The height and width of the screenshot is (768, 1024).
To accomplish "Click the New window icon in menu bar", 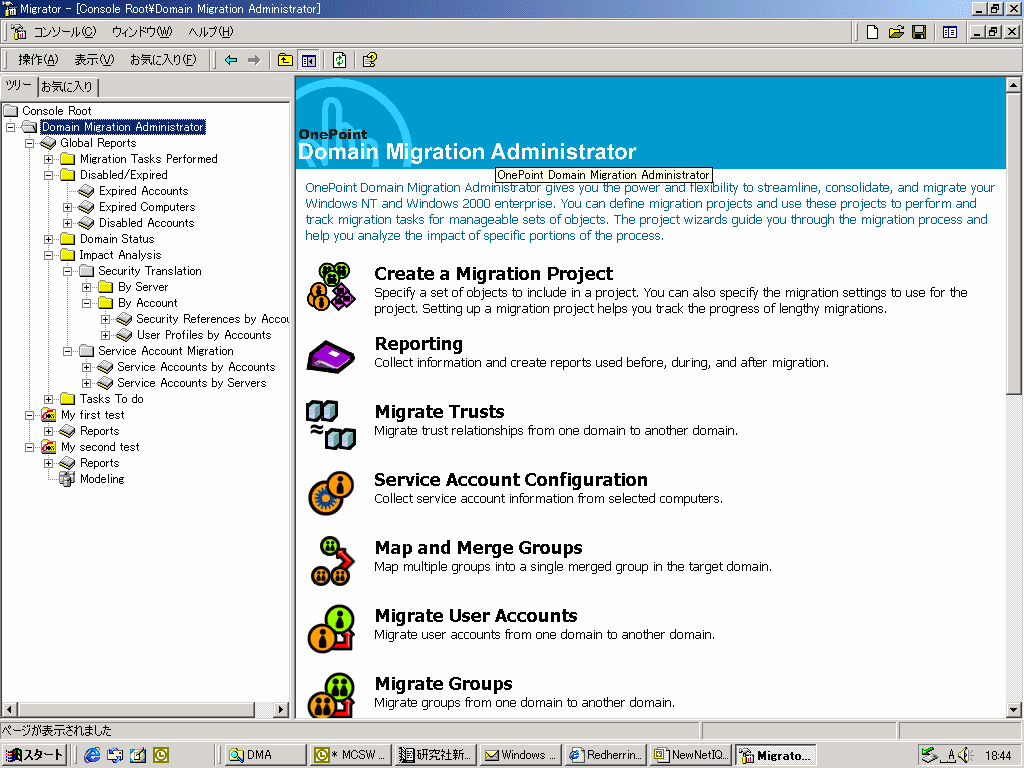I will (x=950, y=32).
